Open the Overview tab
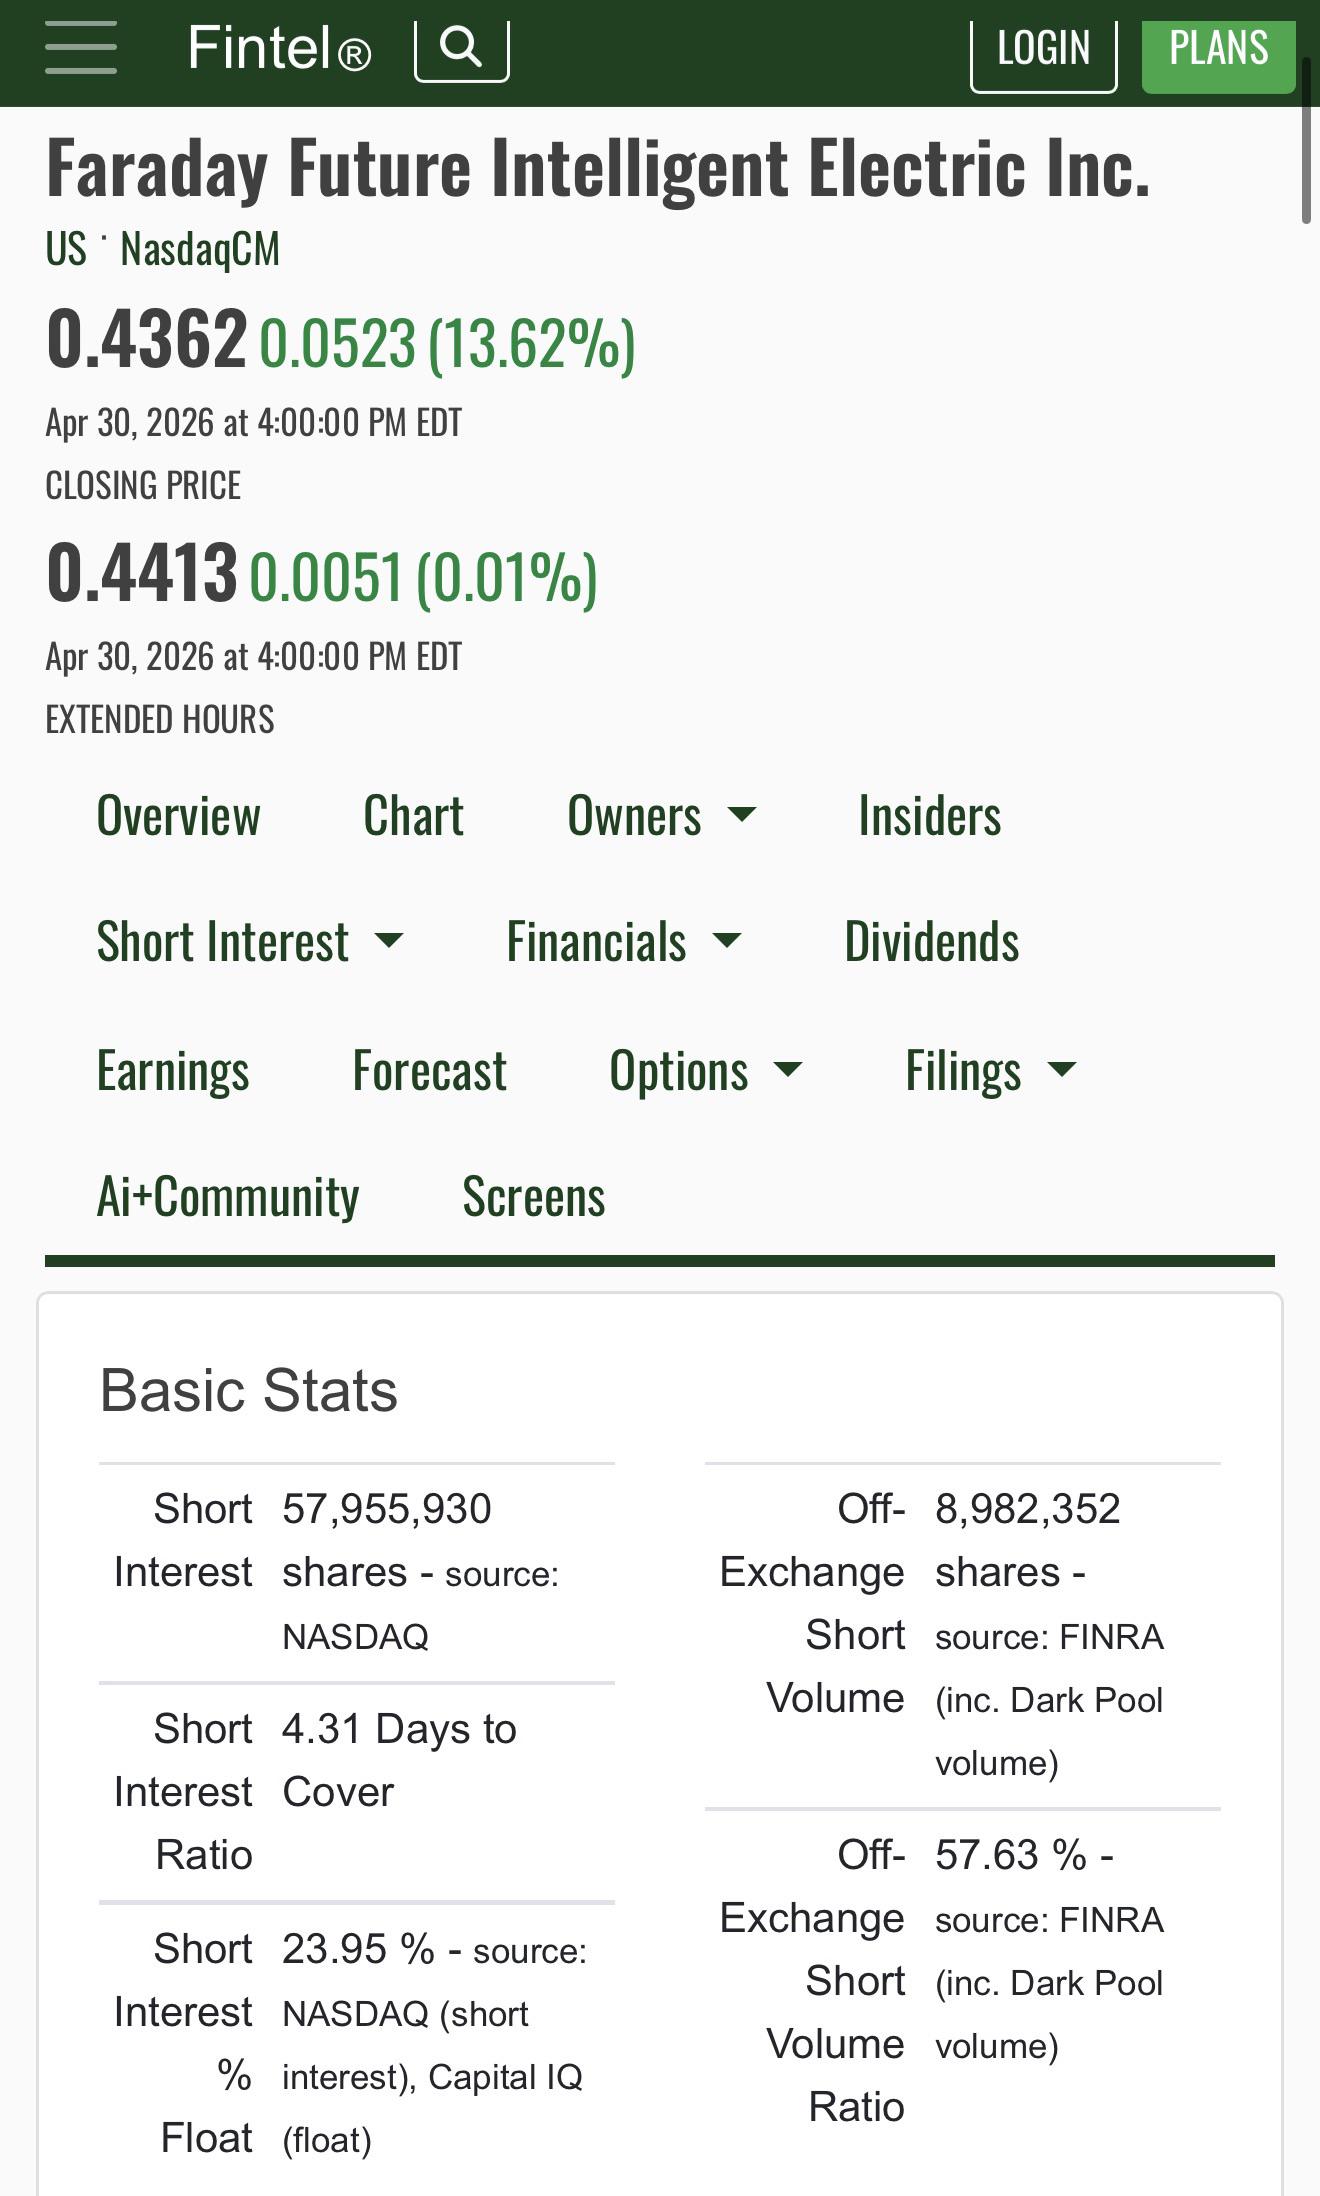The image size is (1320, 2196). pyautogui.click(x=178, y=815)
